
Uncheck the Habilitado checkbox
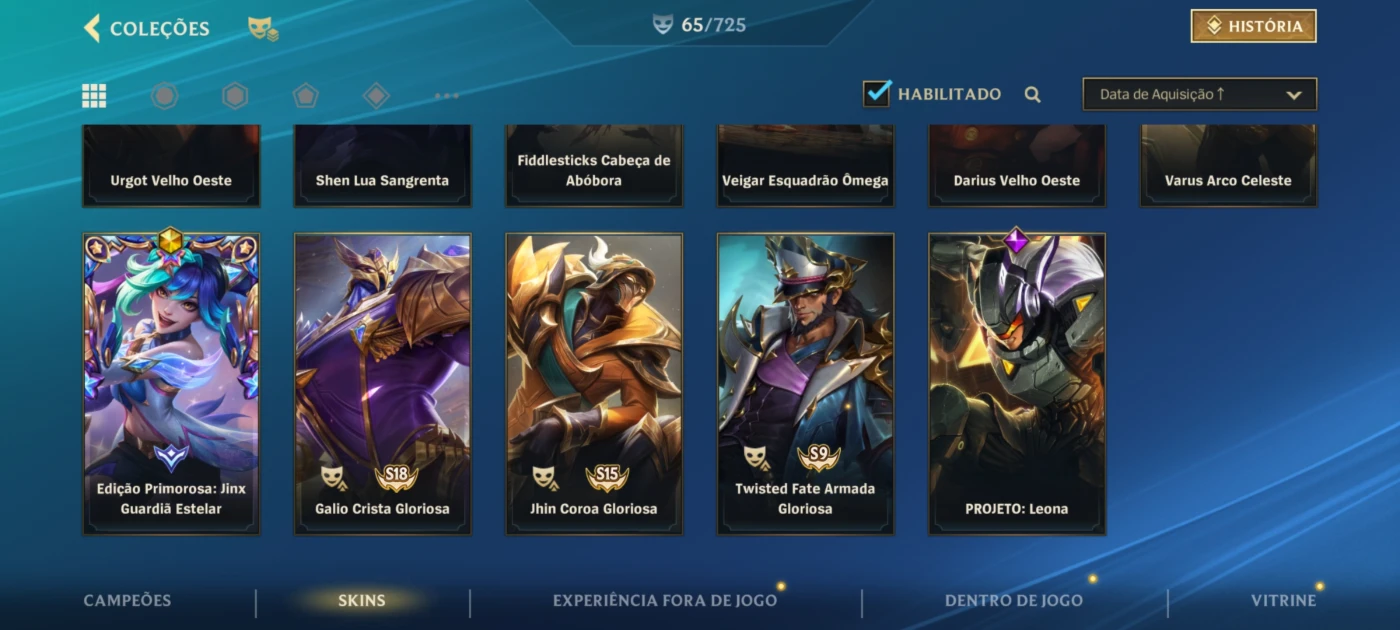[x=877, y=93]
